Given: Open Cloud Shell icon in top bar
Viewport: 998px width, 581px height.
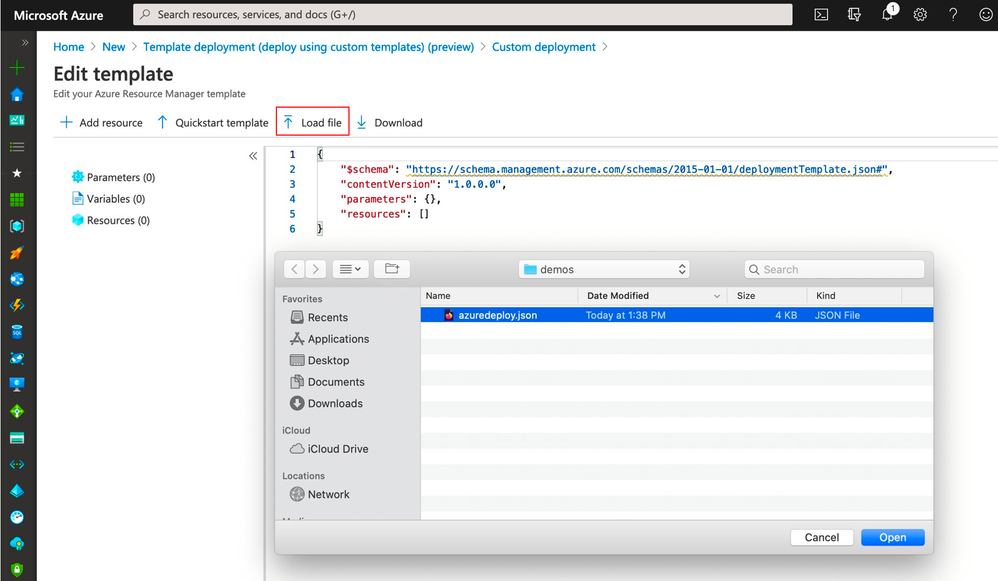Looking at the screenshot, I should pos(821,14).
